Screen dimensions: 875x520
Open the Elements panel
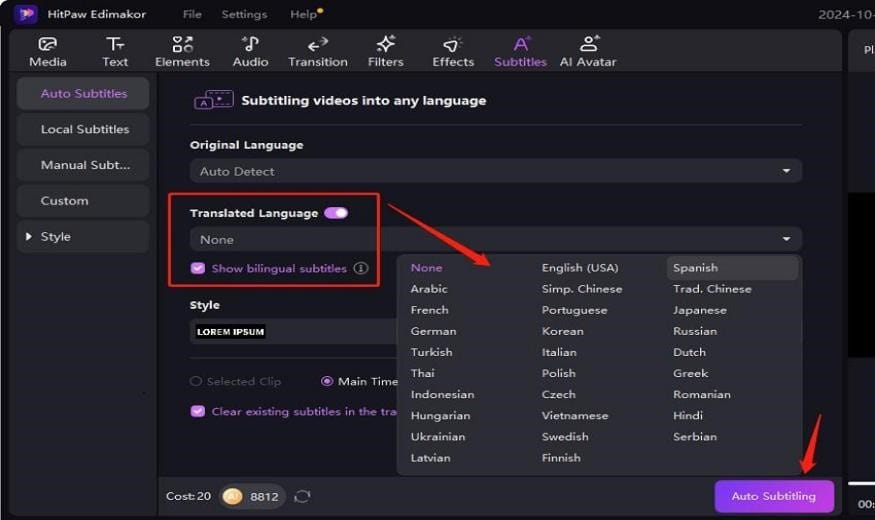(x=182, y=52)
